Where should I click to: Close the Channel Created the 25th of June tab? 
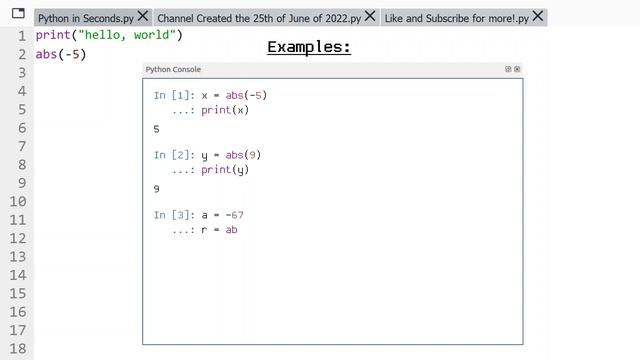[x=370, y=16]
